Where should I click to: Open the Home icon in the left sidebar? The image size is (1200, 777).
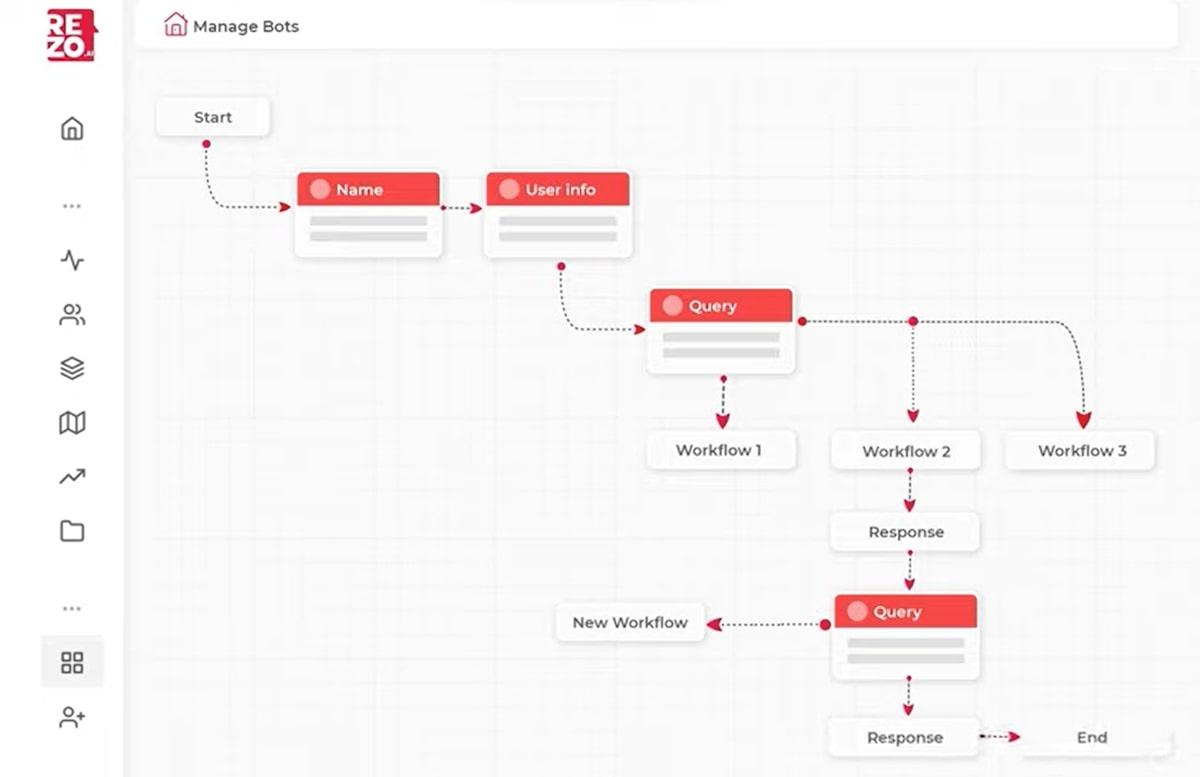click(72, 129)
